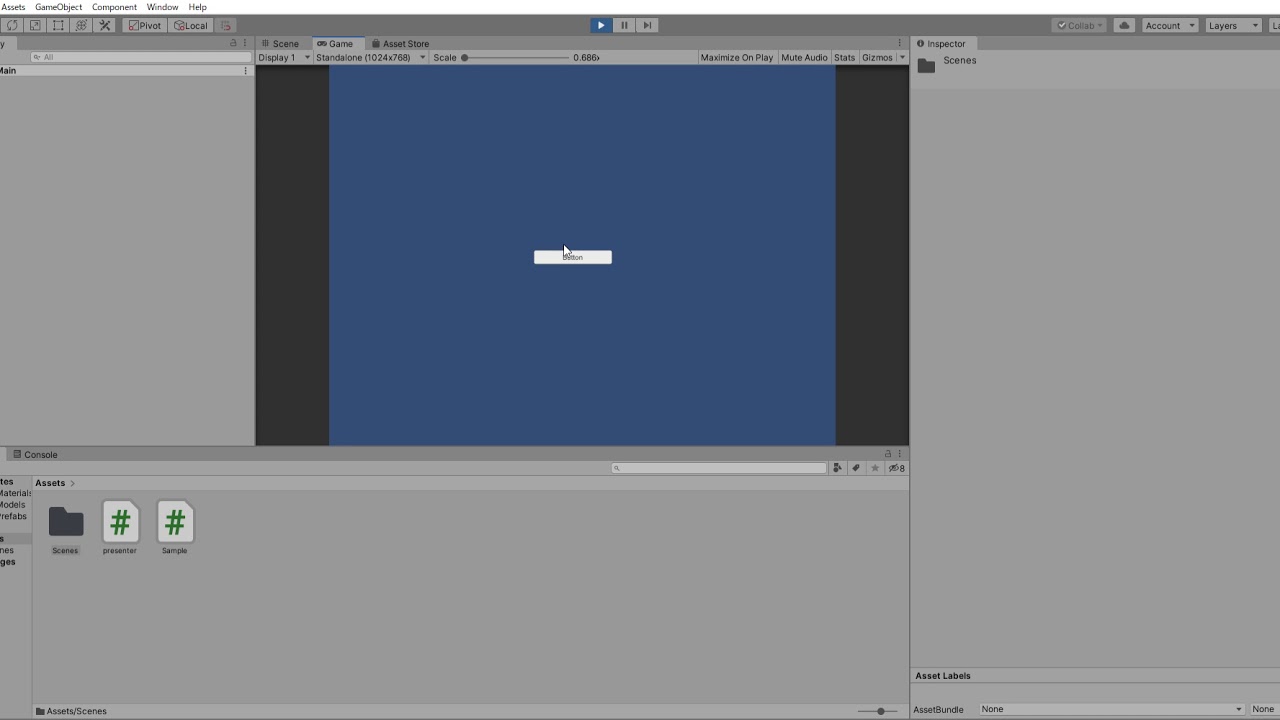Open the Collab dropdown
Viewport: 1280px width, 720px height.
point(1079,25)
